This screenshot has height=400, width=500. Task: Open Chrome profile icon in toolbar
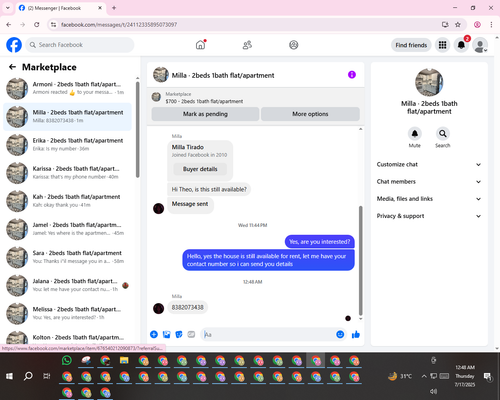477,25
